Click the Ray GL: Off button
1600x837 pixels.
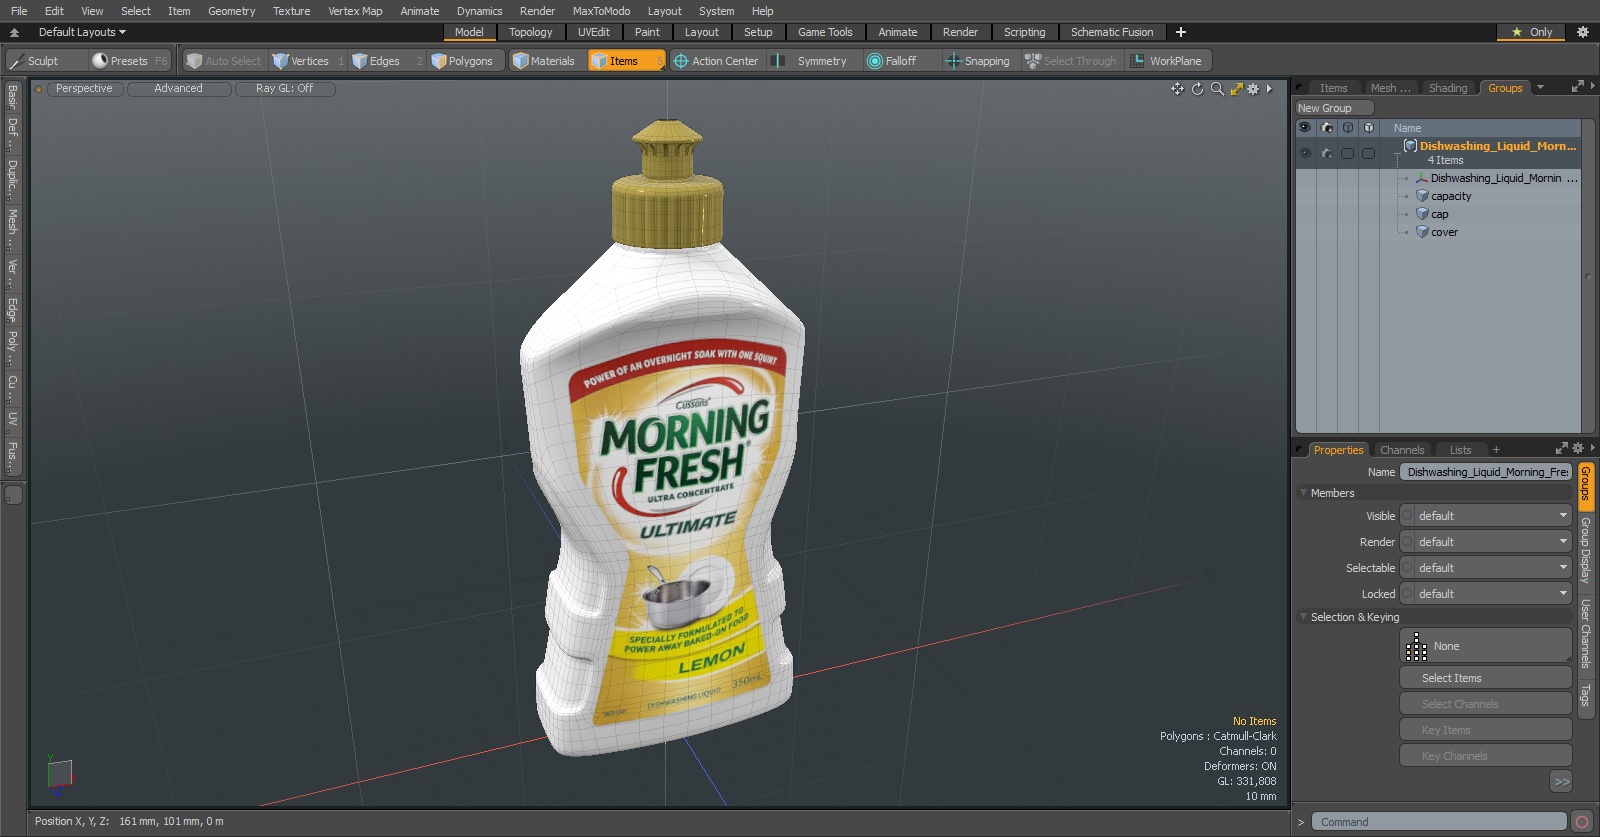click(284, 89)
